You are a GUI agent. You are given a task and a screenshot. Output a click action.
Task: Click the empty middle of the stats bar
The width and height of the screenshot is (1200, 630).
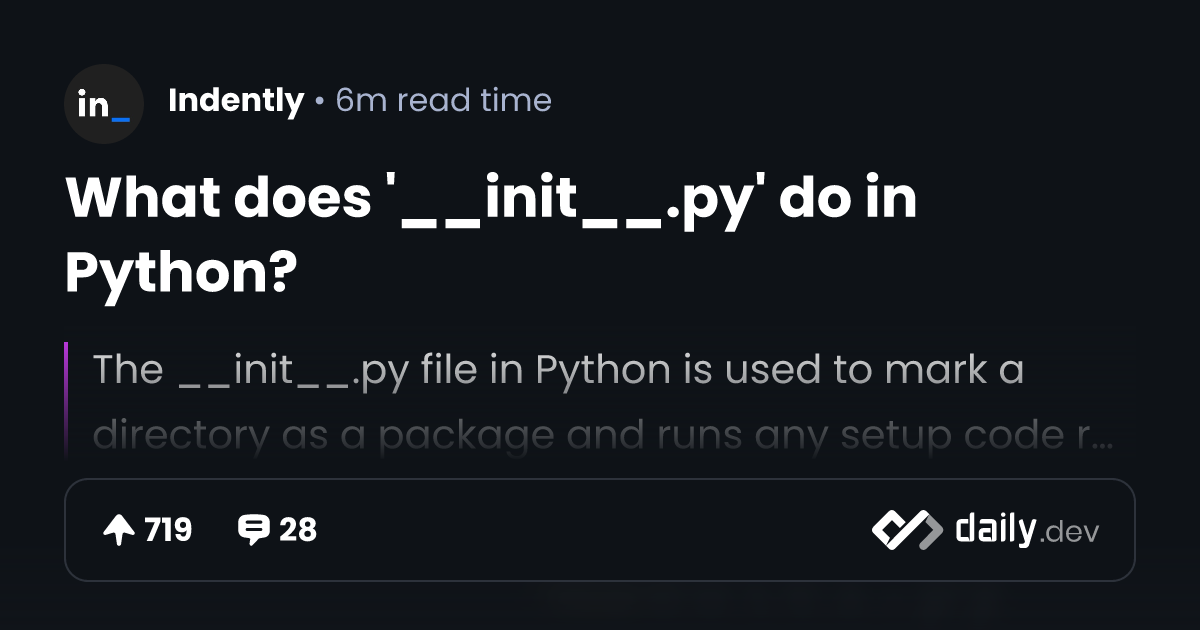590,530
